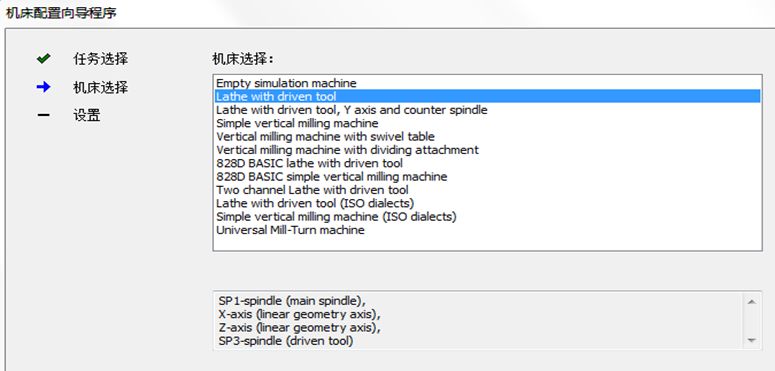Select Simple vertical milling machine
The image size is (775, 371).
(x=487, y=123)
